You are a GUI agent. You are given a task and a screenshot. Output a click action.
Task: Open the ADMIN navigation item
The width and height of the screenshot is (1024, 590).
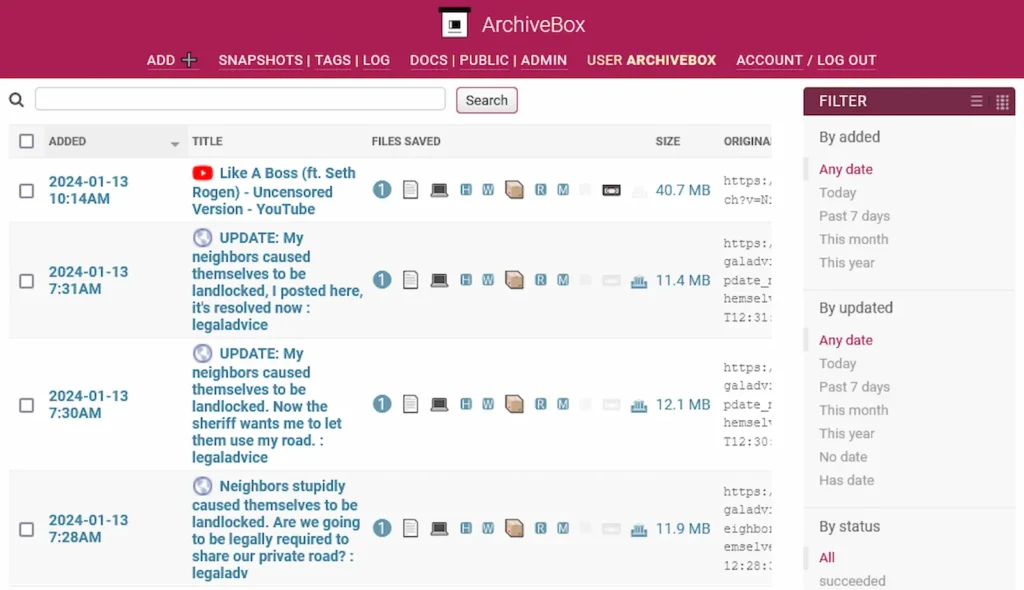pos(544,61)
